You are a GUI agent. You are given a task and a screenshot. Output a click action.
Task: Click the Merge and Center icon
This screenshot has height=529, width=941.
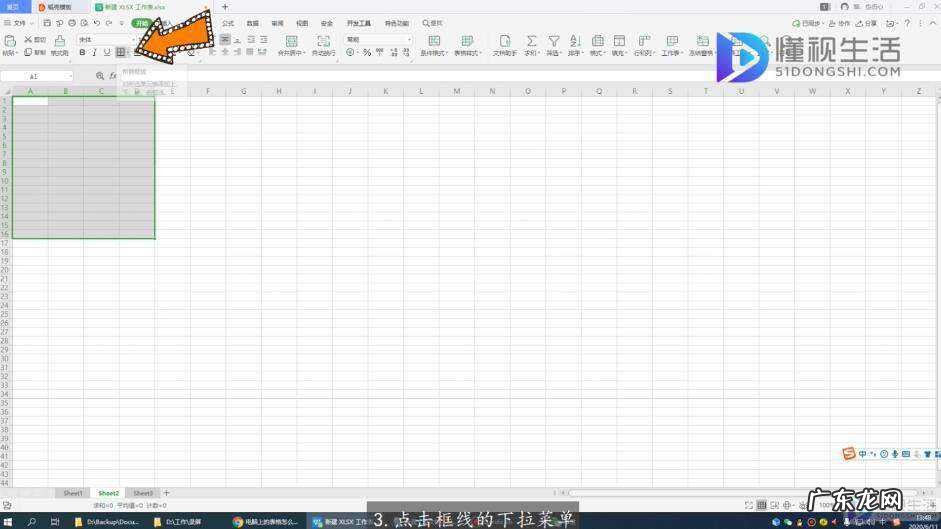point(291,41)
